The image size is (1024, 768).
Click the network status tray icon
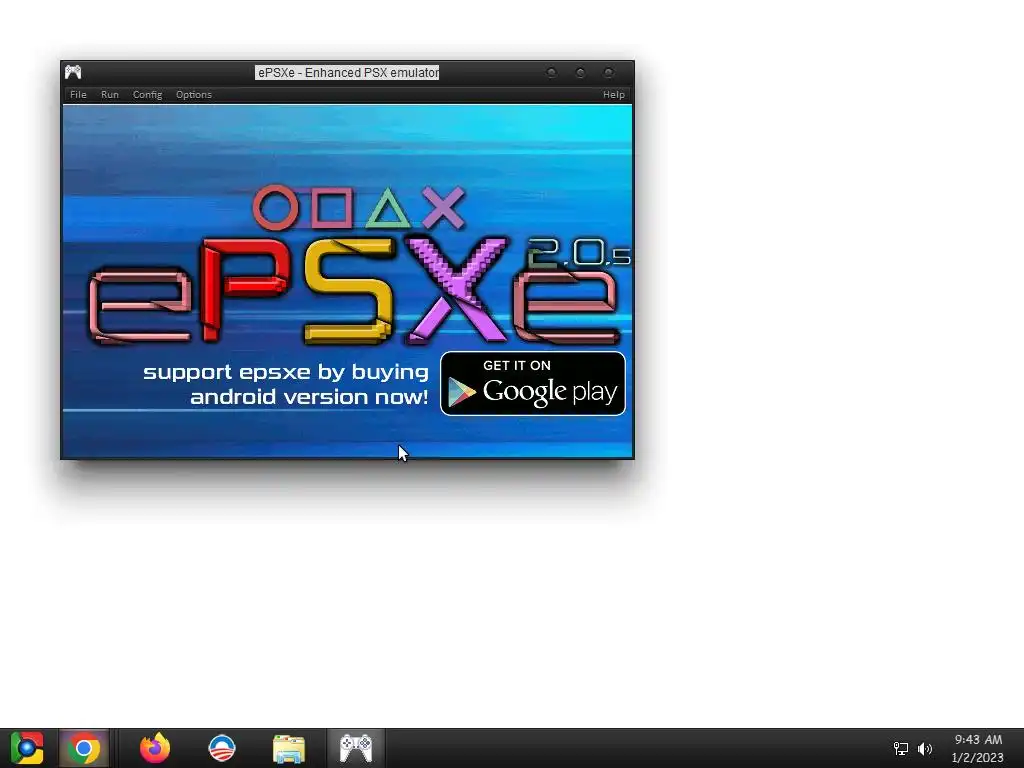(x=901, y=748)
